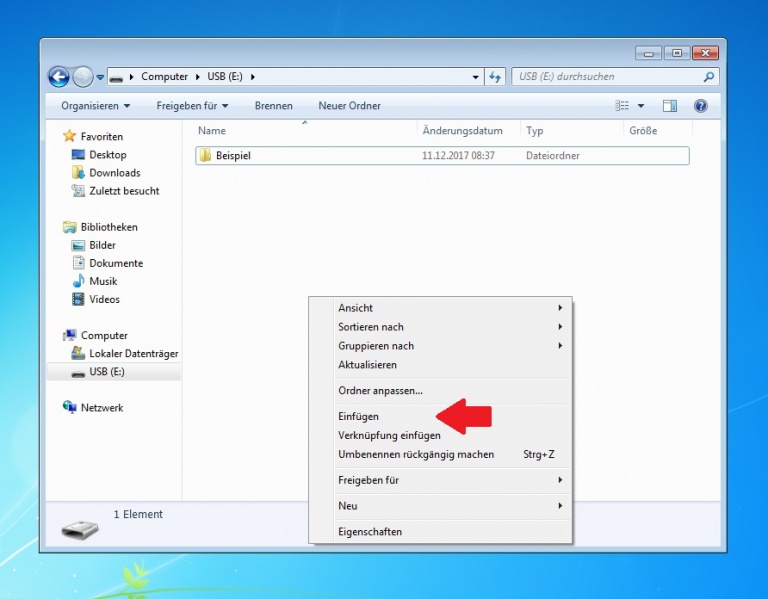The image size is (768, 599).
Task: Click the Lokaler Datenträger drive icon
Action: [78, 353]
